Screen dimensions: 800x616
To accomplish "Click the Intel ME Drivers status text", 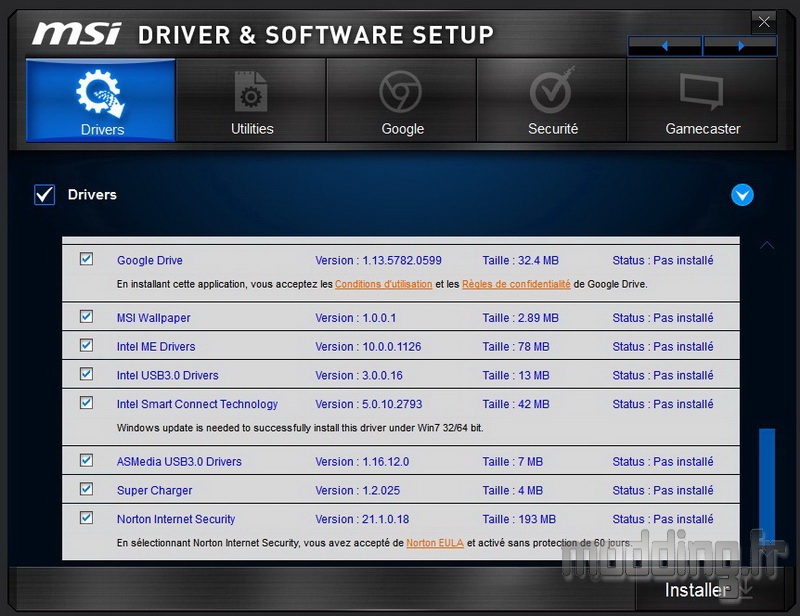I will pyautogui.click(x=663, y=347).
